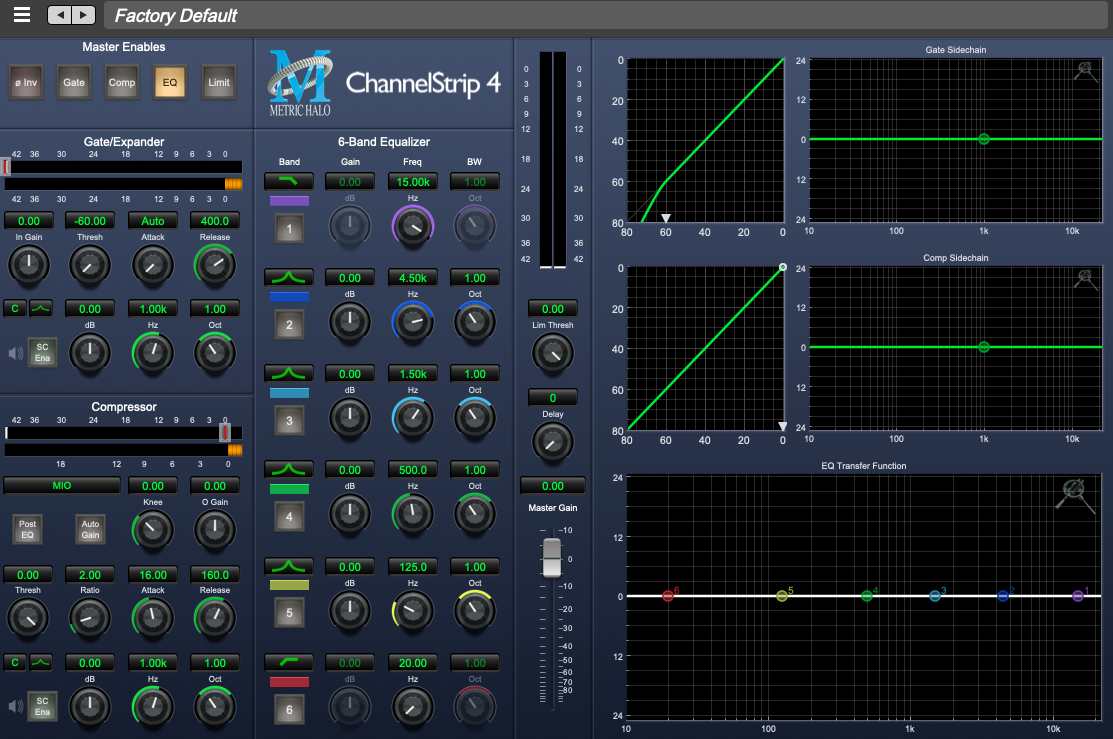1113x739 pixels.
Task: Open the compressor MIO character dropdown
Action: pyautogui.click(x=62, y=485)
